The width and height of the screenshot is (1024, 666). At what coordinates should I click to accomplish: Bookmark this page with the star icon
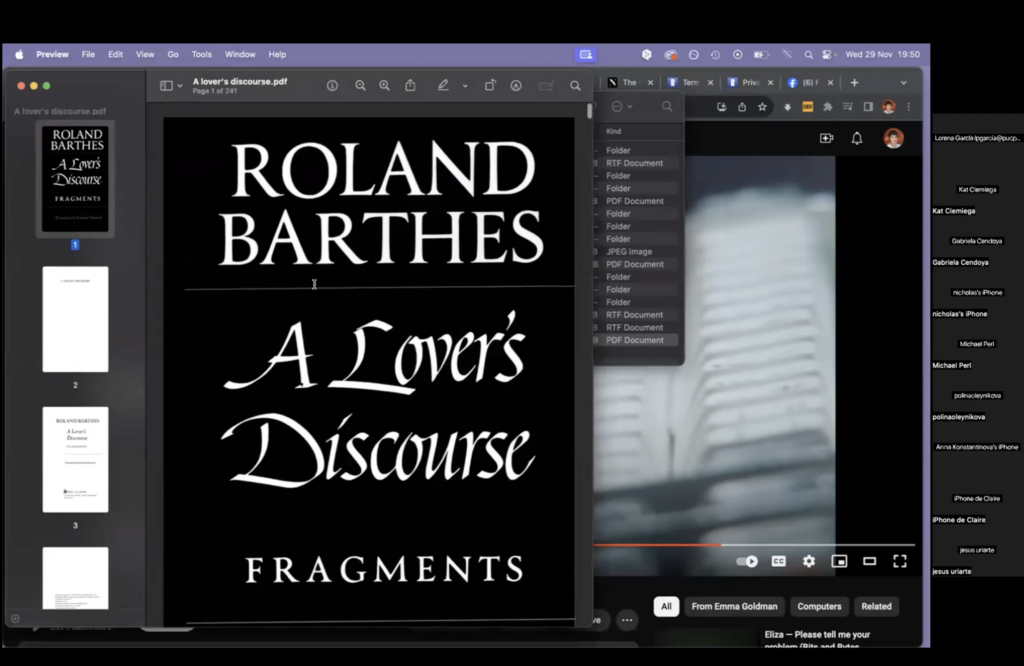point(762,107)
